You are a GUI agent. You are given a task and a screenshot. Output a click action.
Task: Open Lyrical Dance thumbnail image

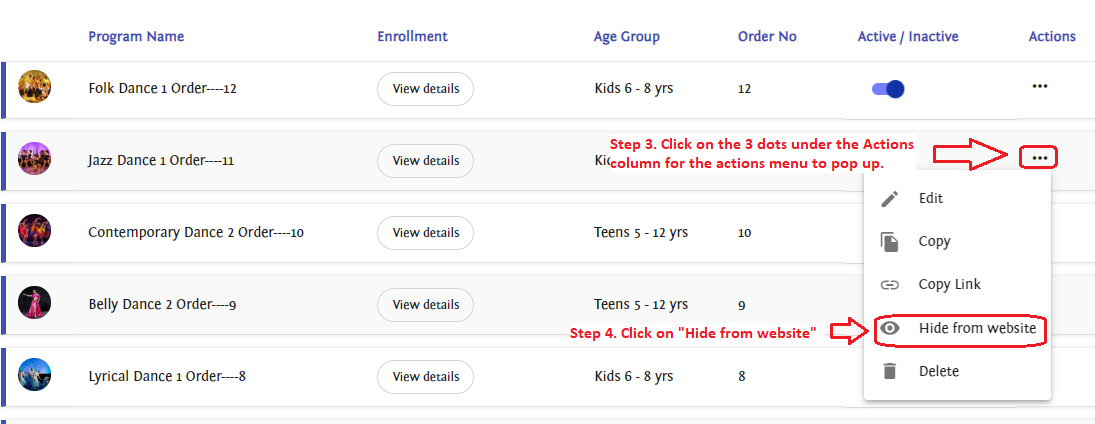(x=35, y=375)
